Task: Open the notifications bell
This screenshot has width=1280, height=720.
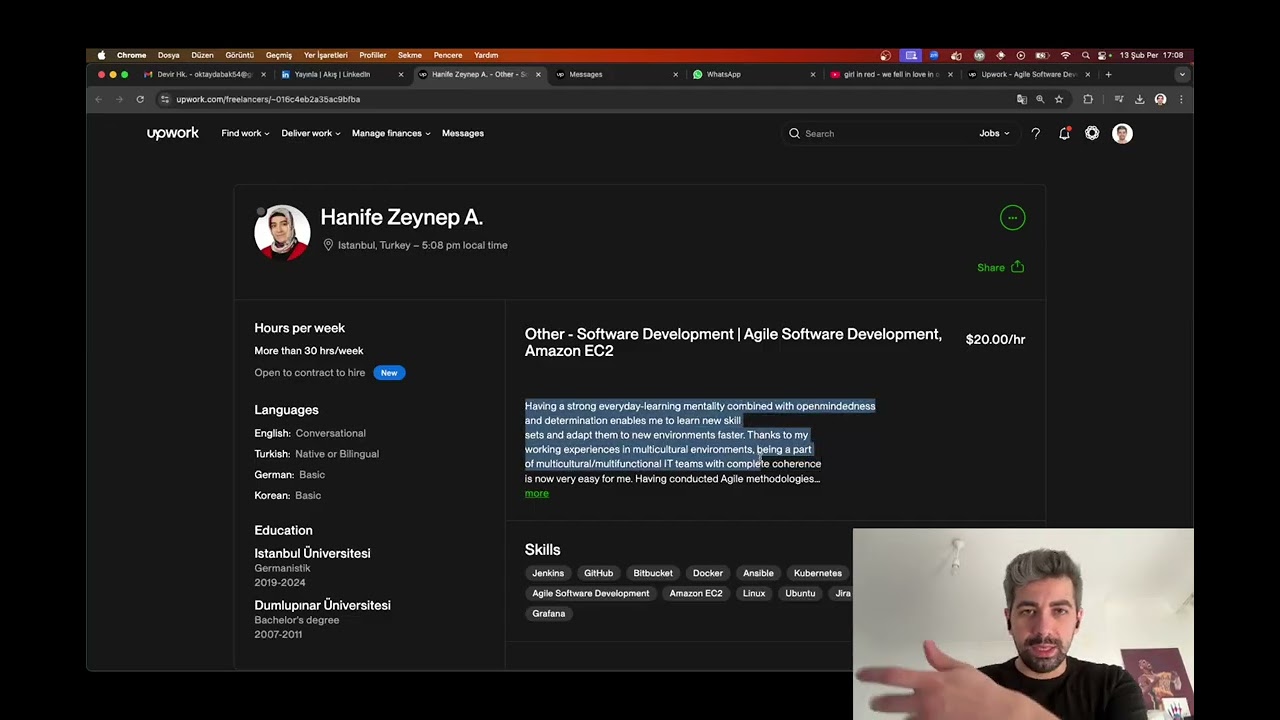Action: (x=1064, y=133)
